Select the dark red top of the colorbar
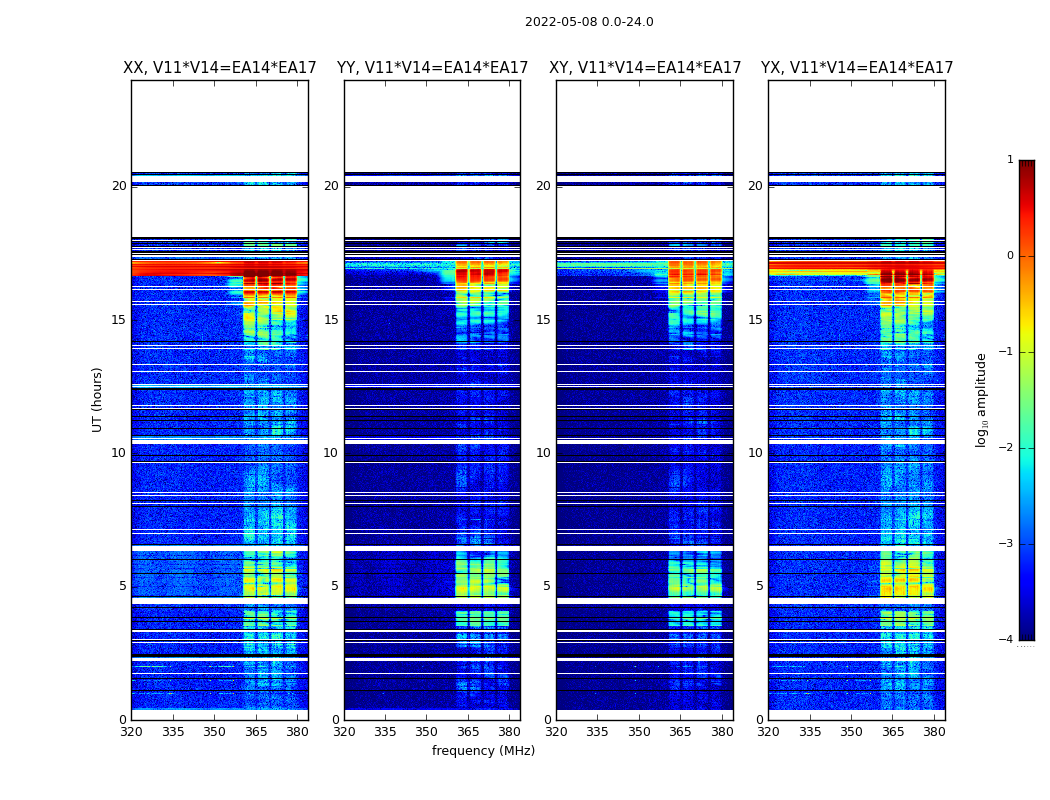This screenshot has height=800, width=1050. pos(1027,165)
